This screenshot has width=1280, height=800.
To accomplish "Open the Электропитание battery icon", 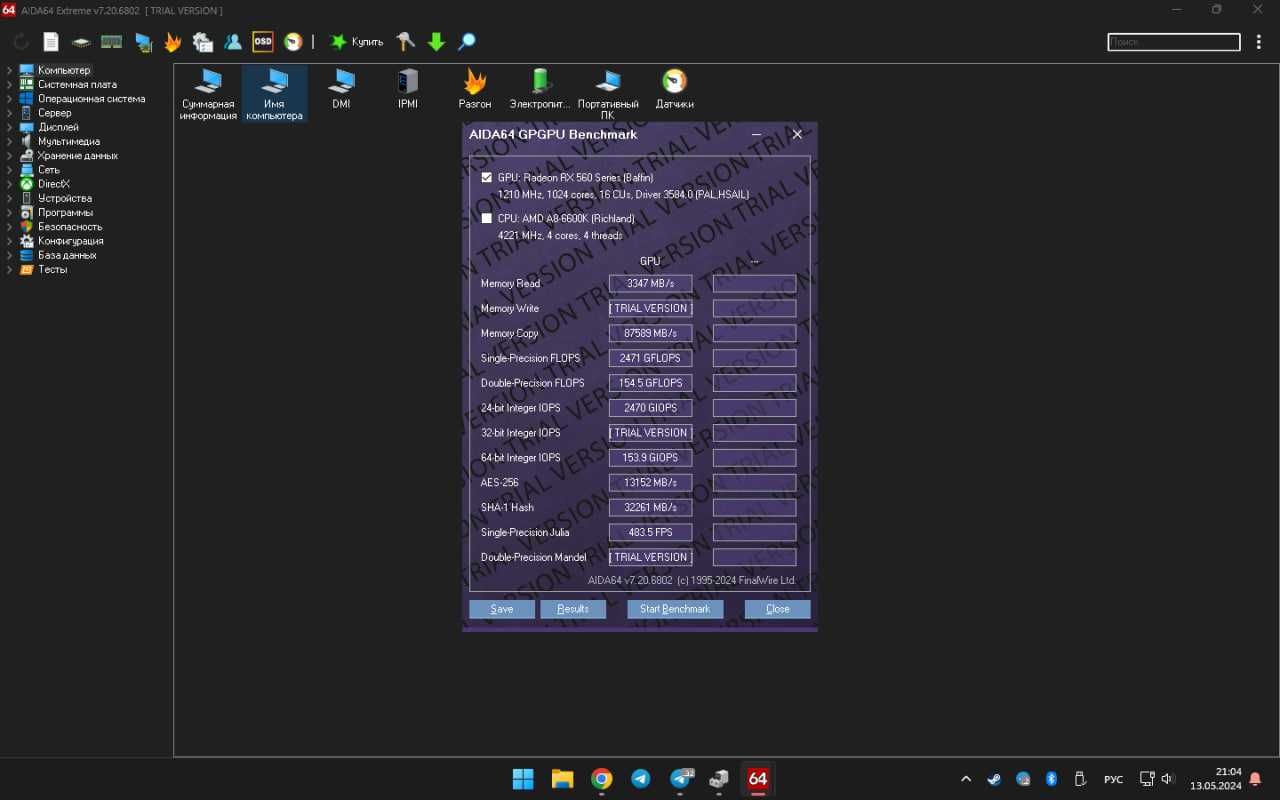I will tap(540, 89).
